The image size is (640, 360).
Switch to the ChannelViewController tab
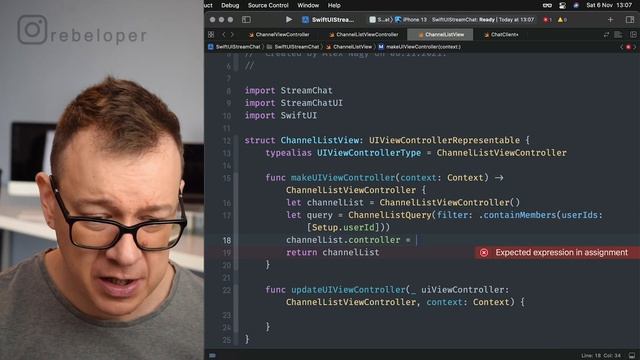(279, 35)
